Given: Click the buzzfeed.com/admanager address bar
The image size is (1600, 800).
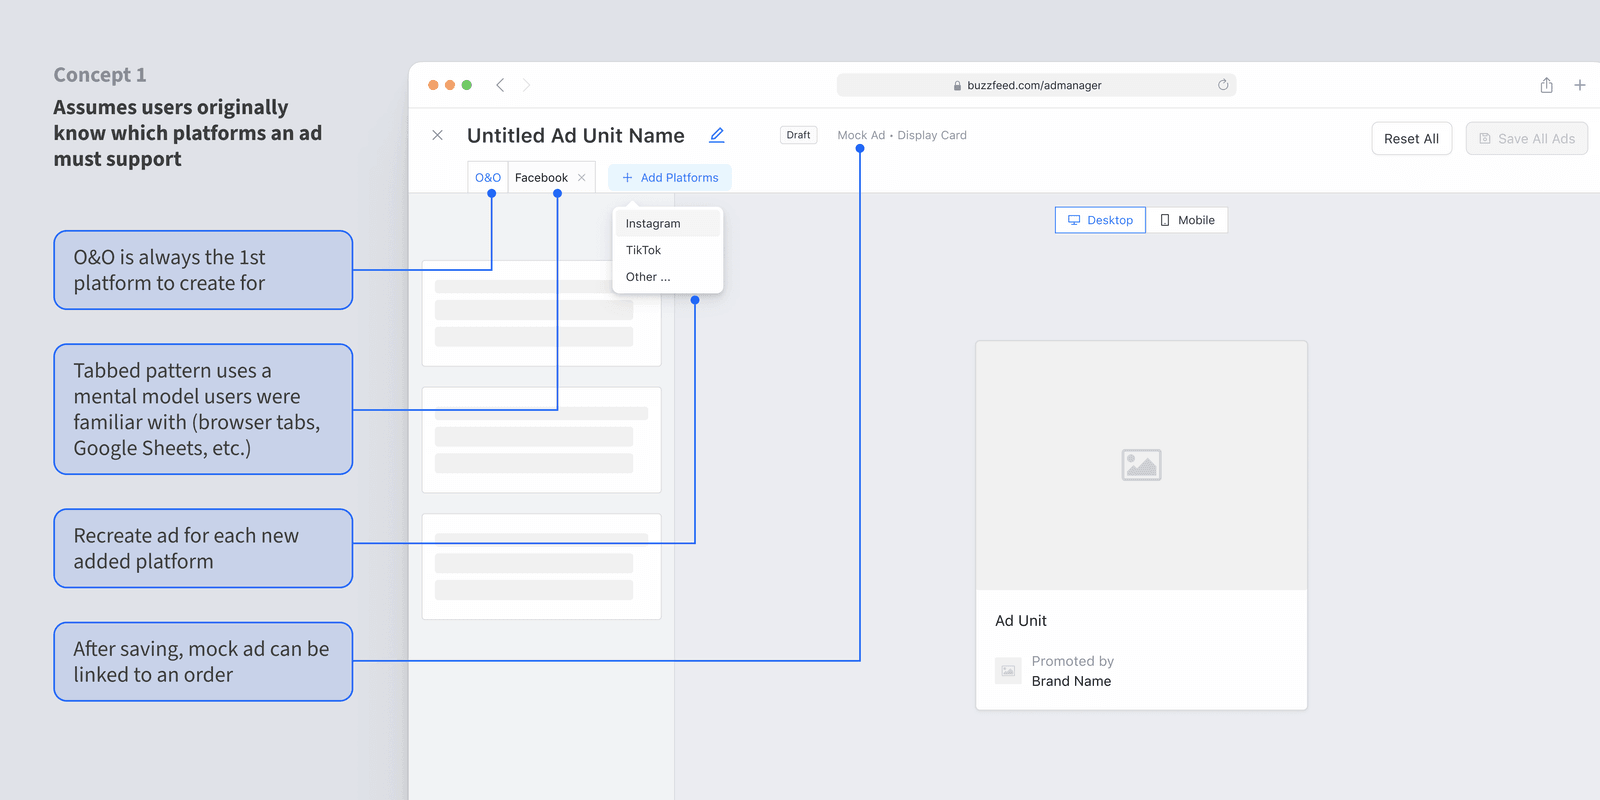Looking at the screenshot, I should (x=1036, y=85).
